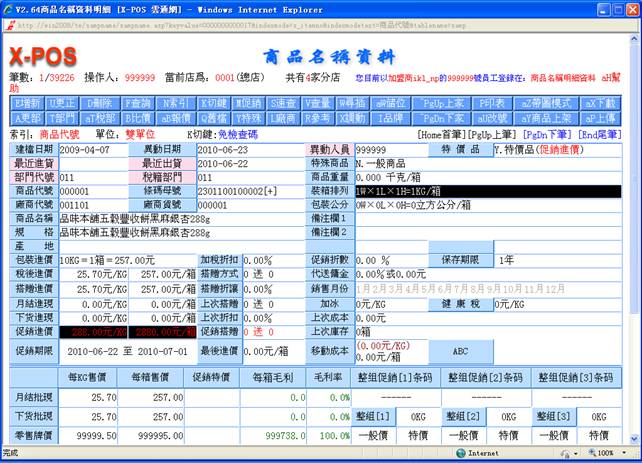The width and height of the screenshot is (642, 463).
Task: Click the 最近進貨 button
Action: pyautogui.click(x=34, y=163)
